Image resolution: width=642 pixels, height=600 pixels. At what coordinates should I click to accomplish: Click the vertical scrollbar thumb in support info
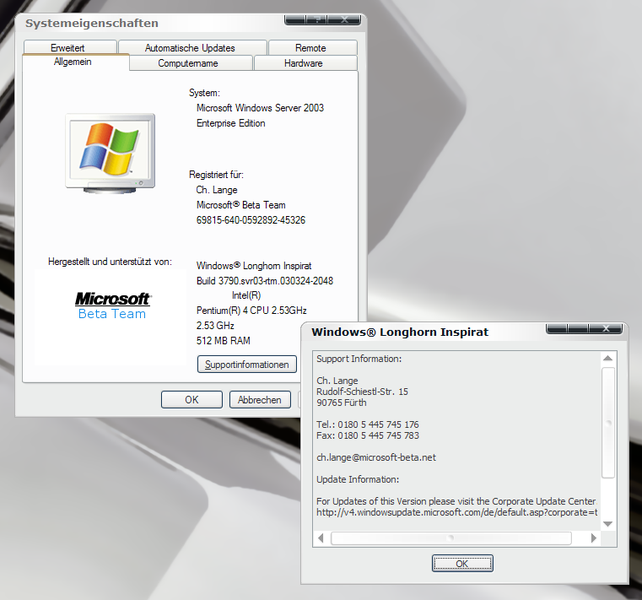pos(608,420)
